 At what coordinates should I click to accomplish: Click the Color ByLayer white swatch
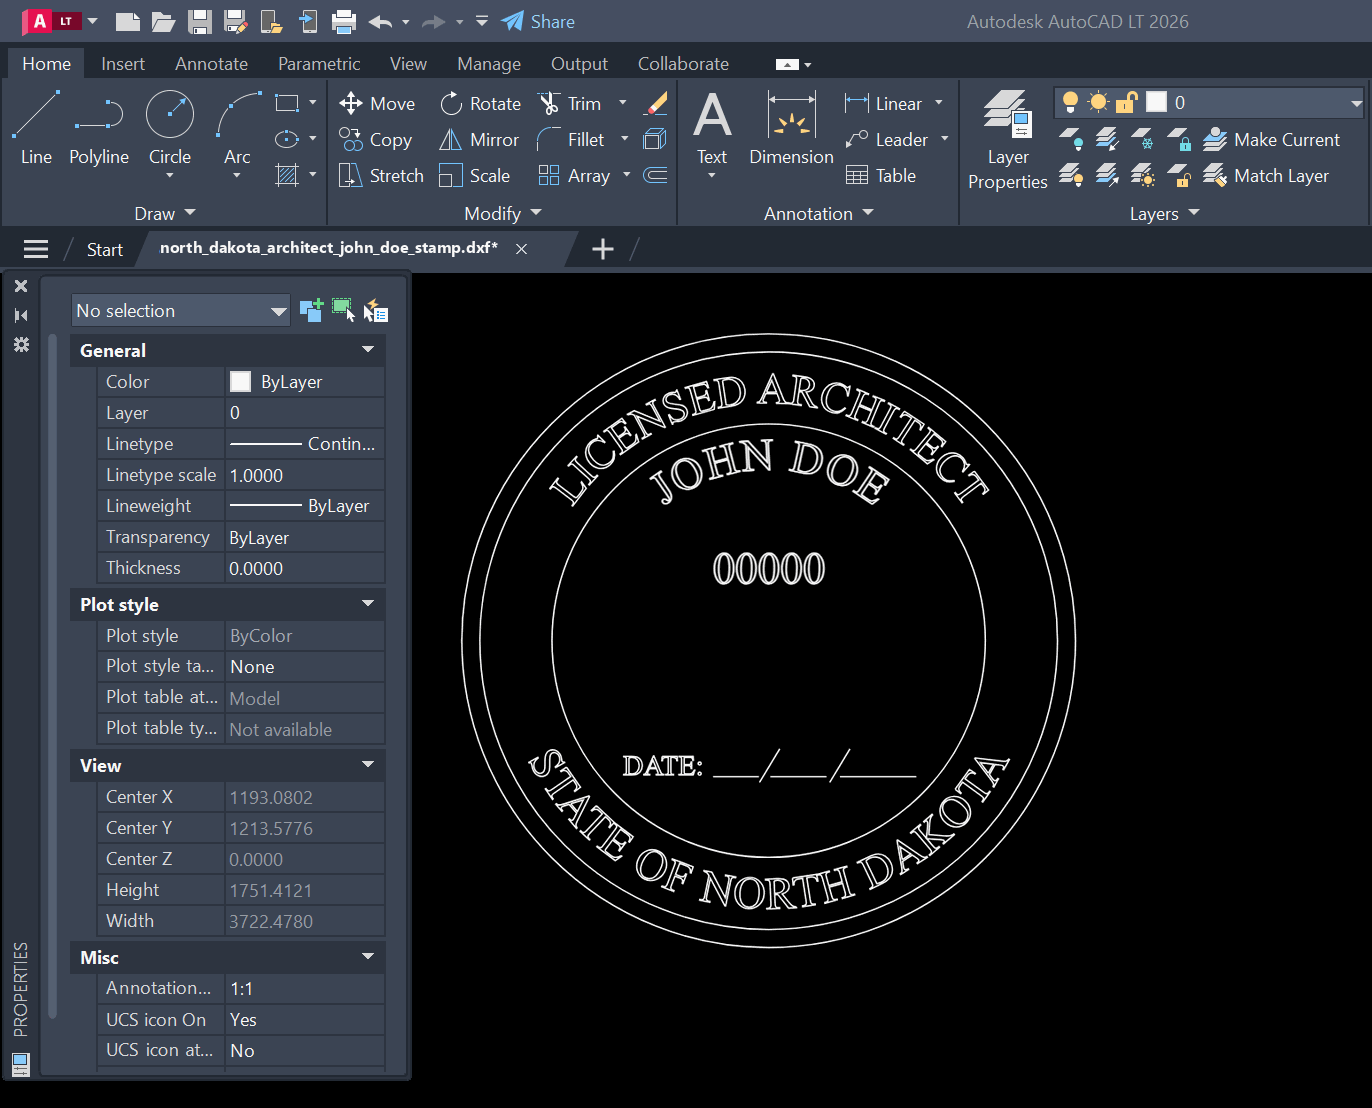(240, 382)
